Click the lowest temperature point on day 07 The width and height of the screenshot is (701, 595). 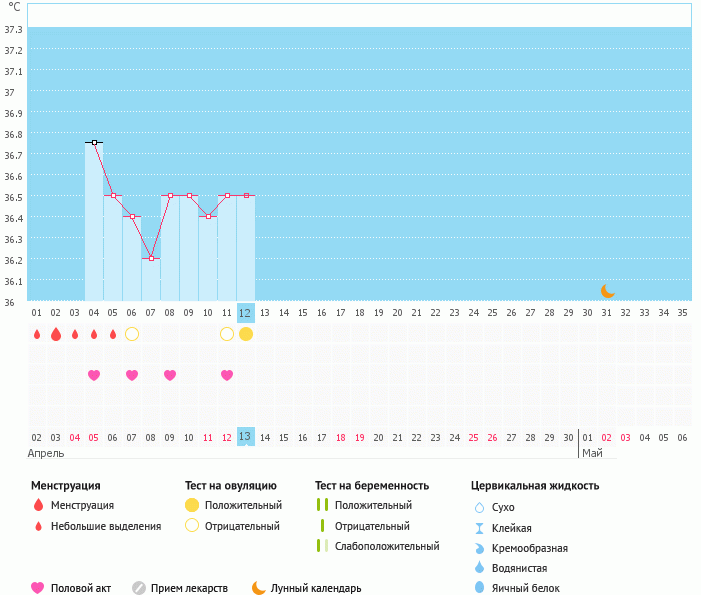[151, 258]
